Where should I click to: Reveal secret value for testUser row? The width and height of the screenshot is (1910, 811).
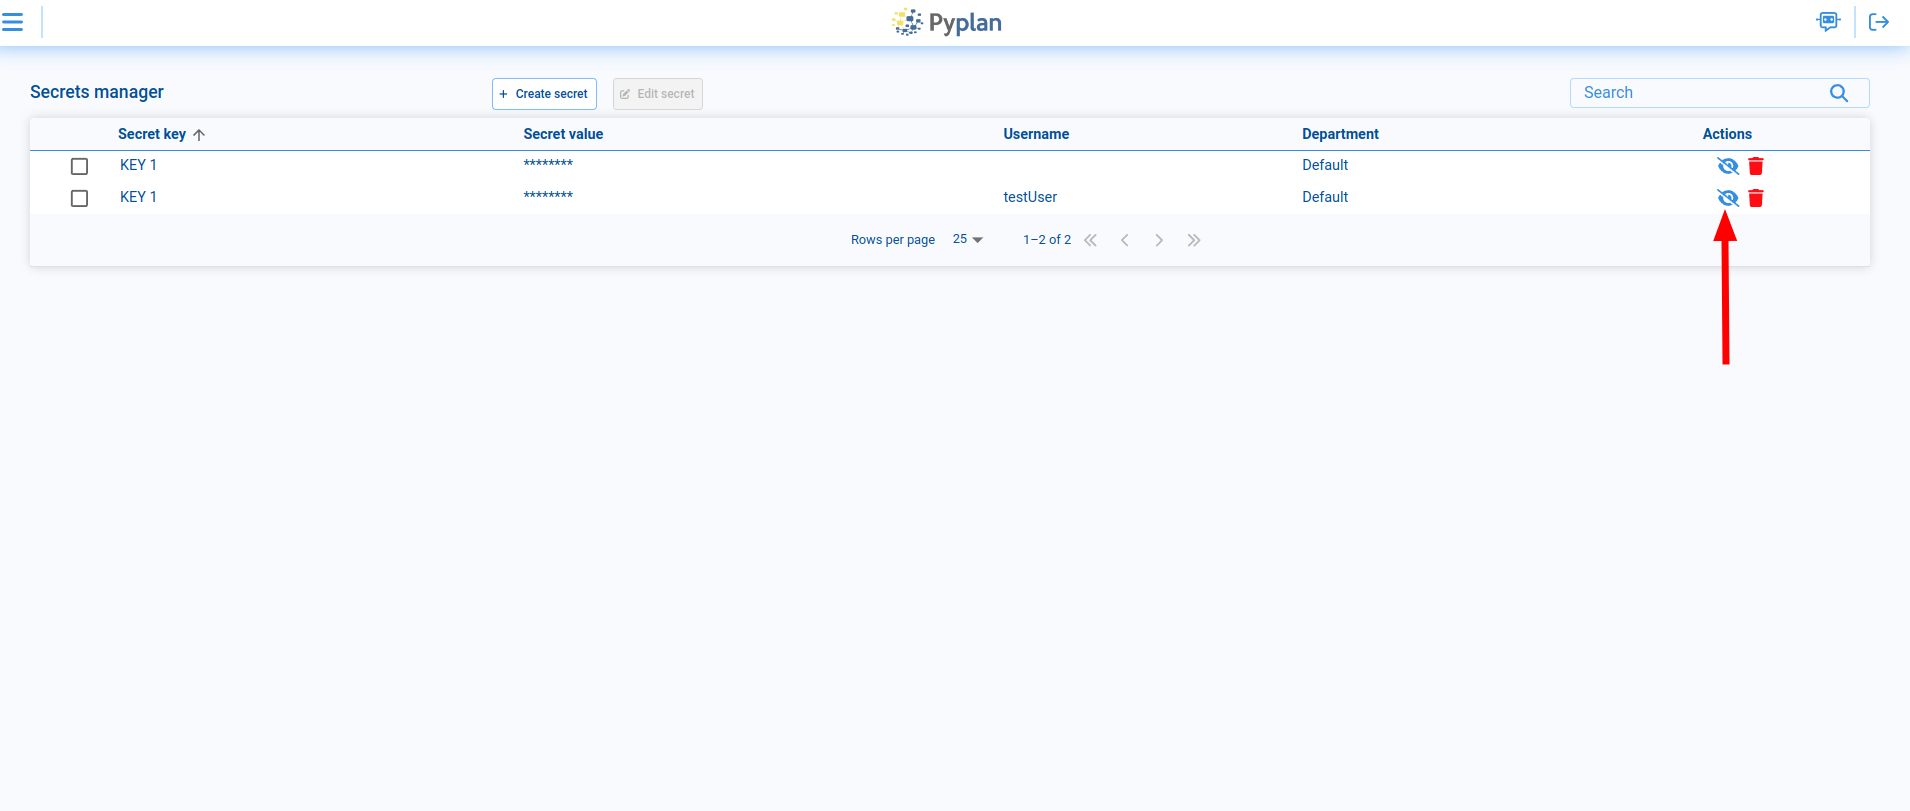click(1727, 198)
